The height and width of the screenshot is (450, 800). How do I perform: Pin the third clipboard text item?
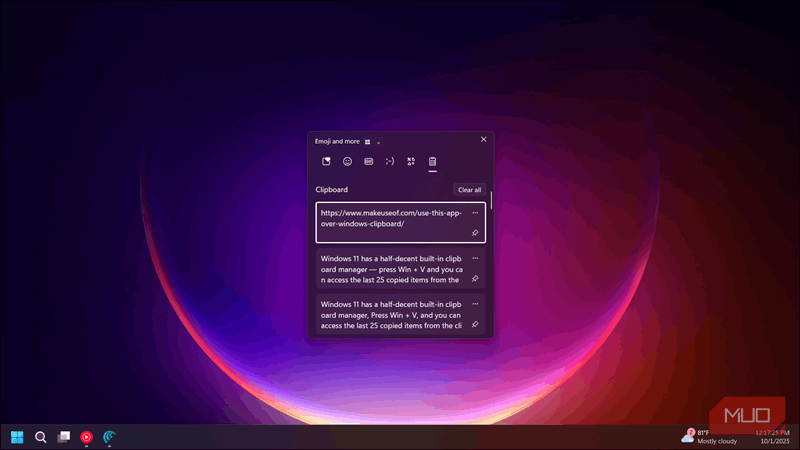click(475, 324)
